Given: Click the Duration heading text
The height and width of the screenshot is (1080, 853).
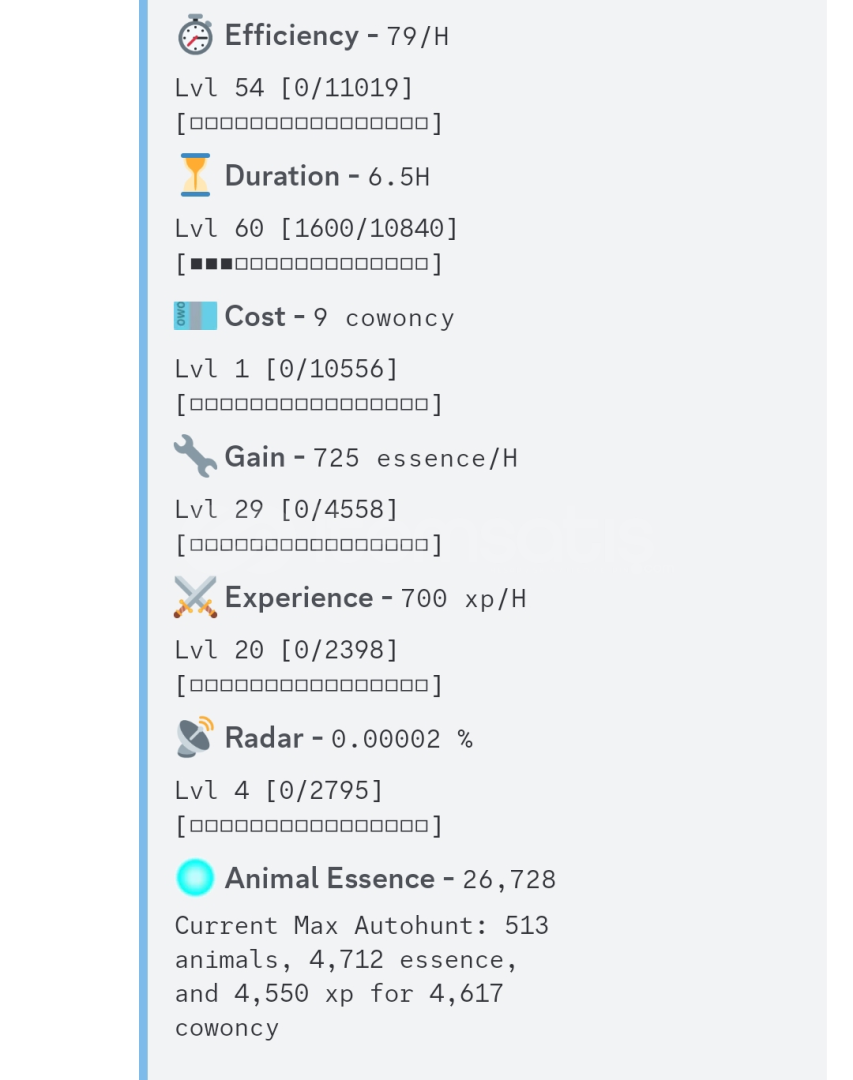Looking at the screenshot, I should tap(284, 176).
